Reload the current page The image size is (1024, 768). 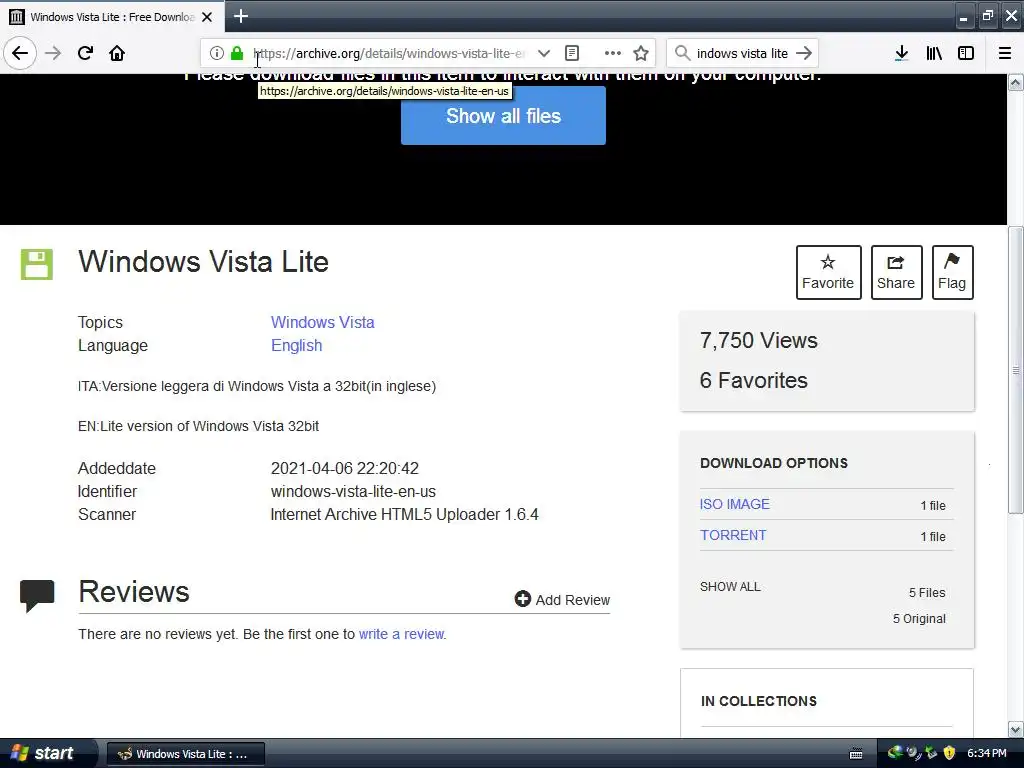(85, 53)
